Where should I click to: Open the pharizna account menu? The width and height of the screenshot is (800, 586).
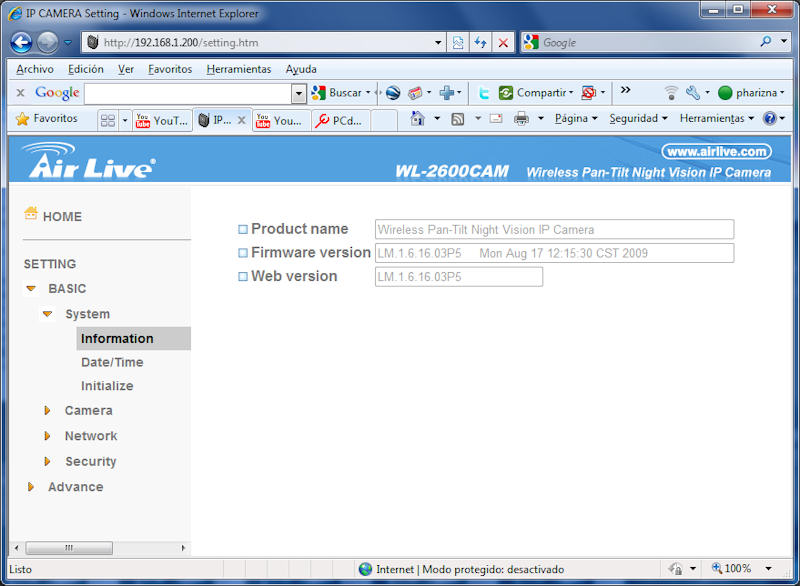[751, 93]
